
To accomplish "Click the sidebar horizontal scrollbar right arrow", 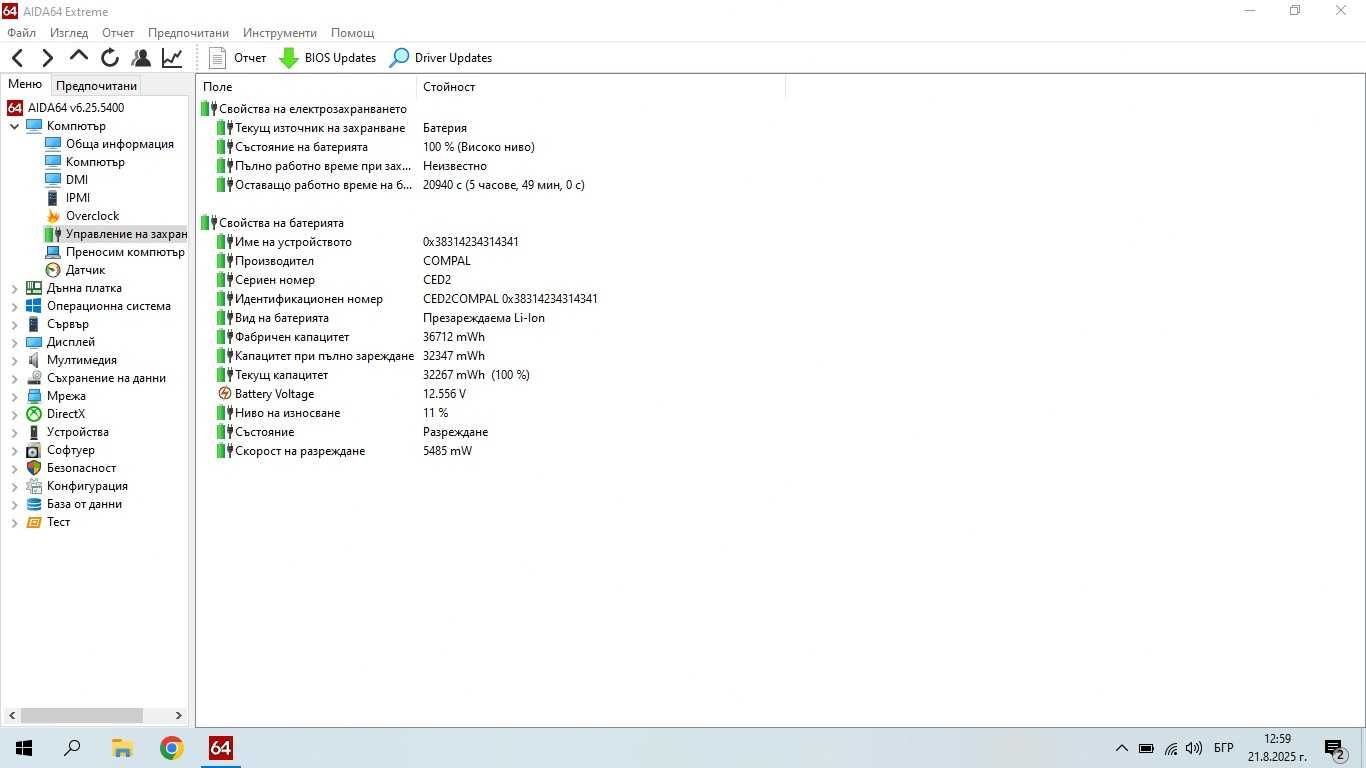I will tap(179, 716).
